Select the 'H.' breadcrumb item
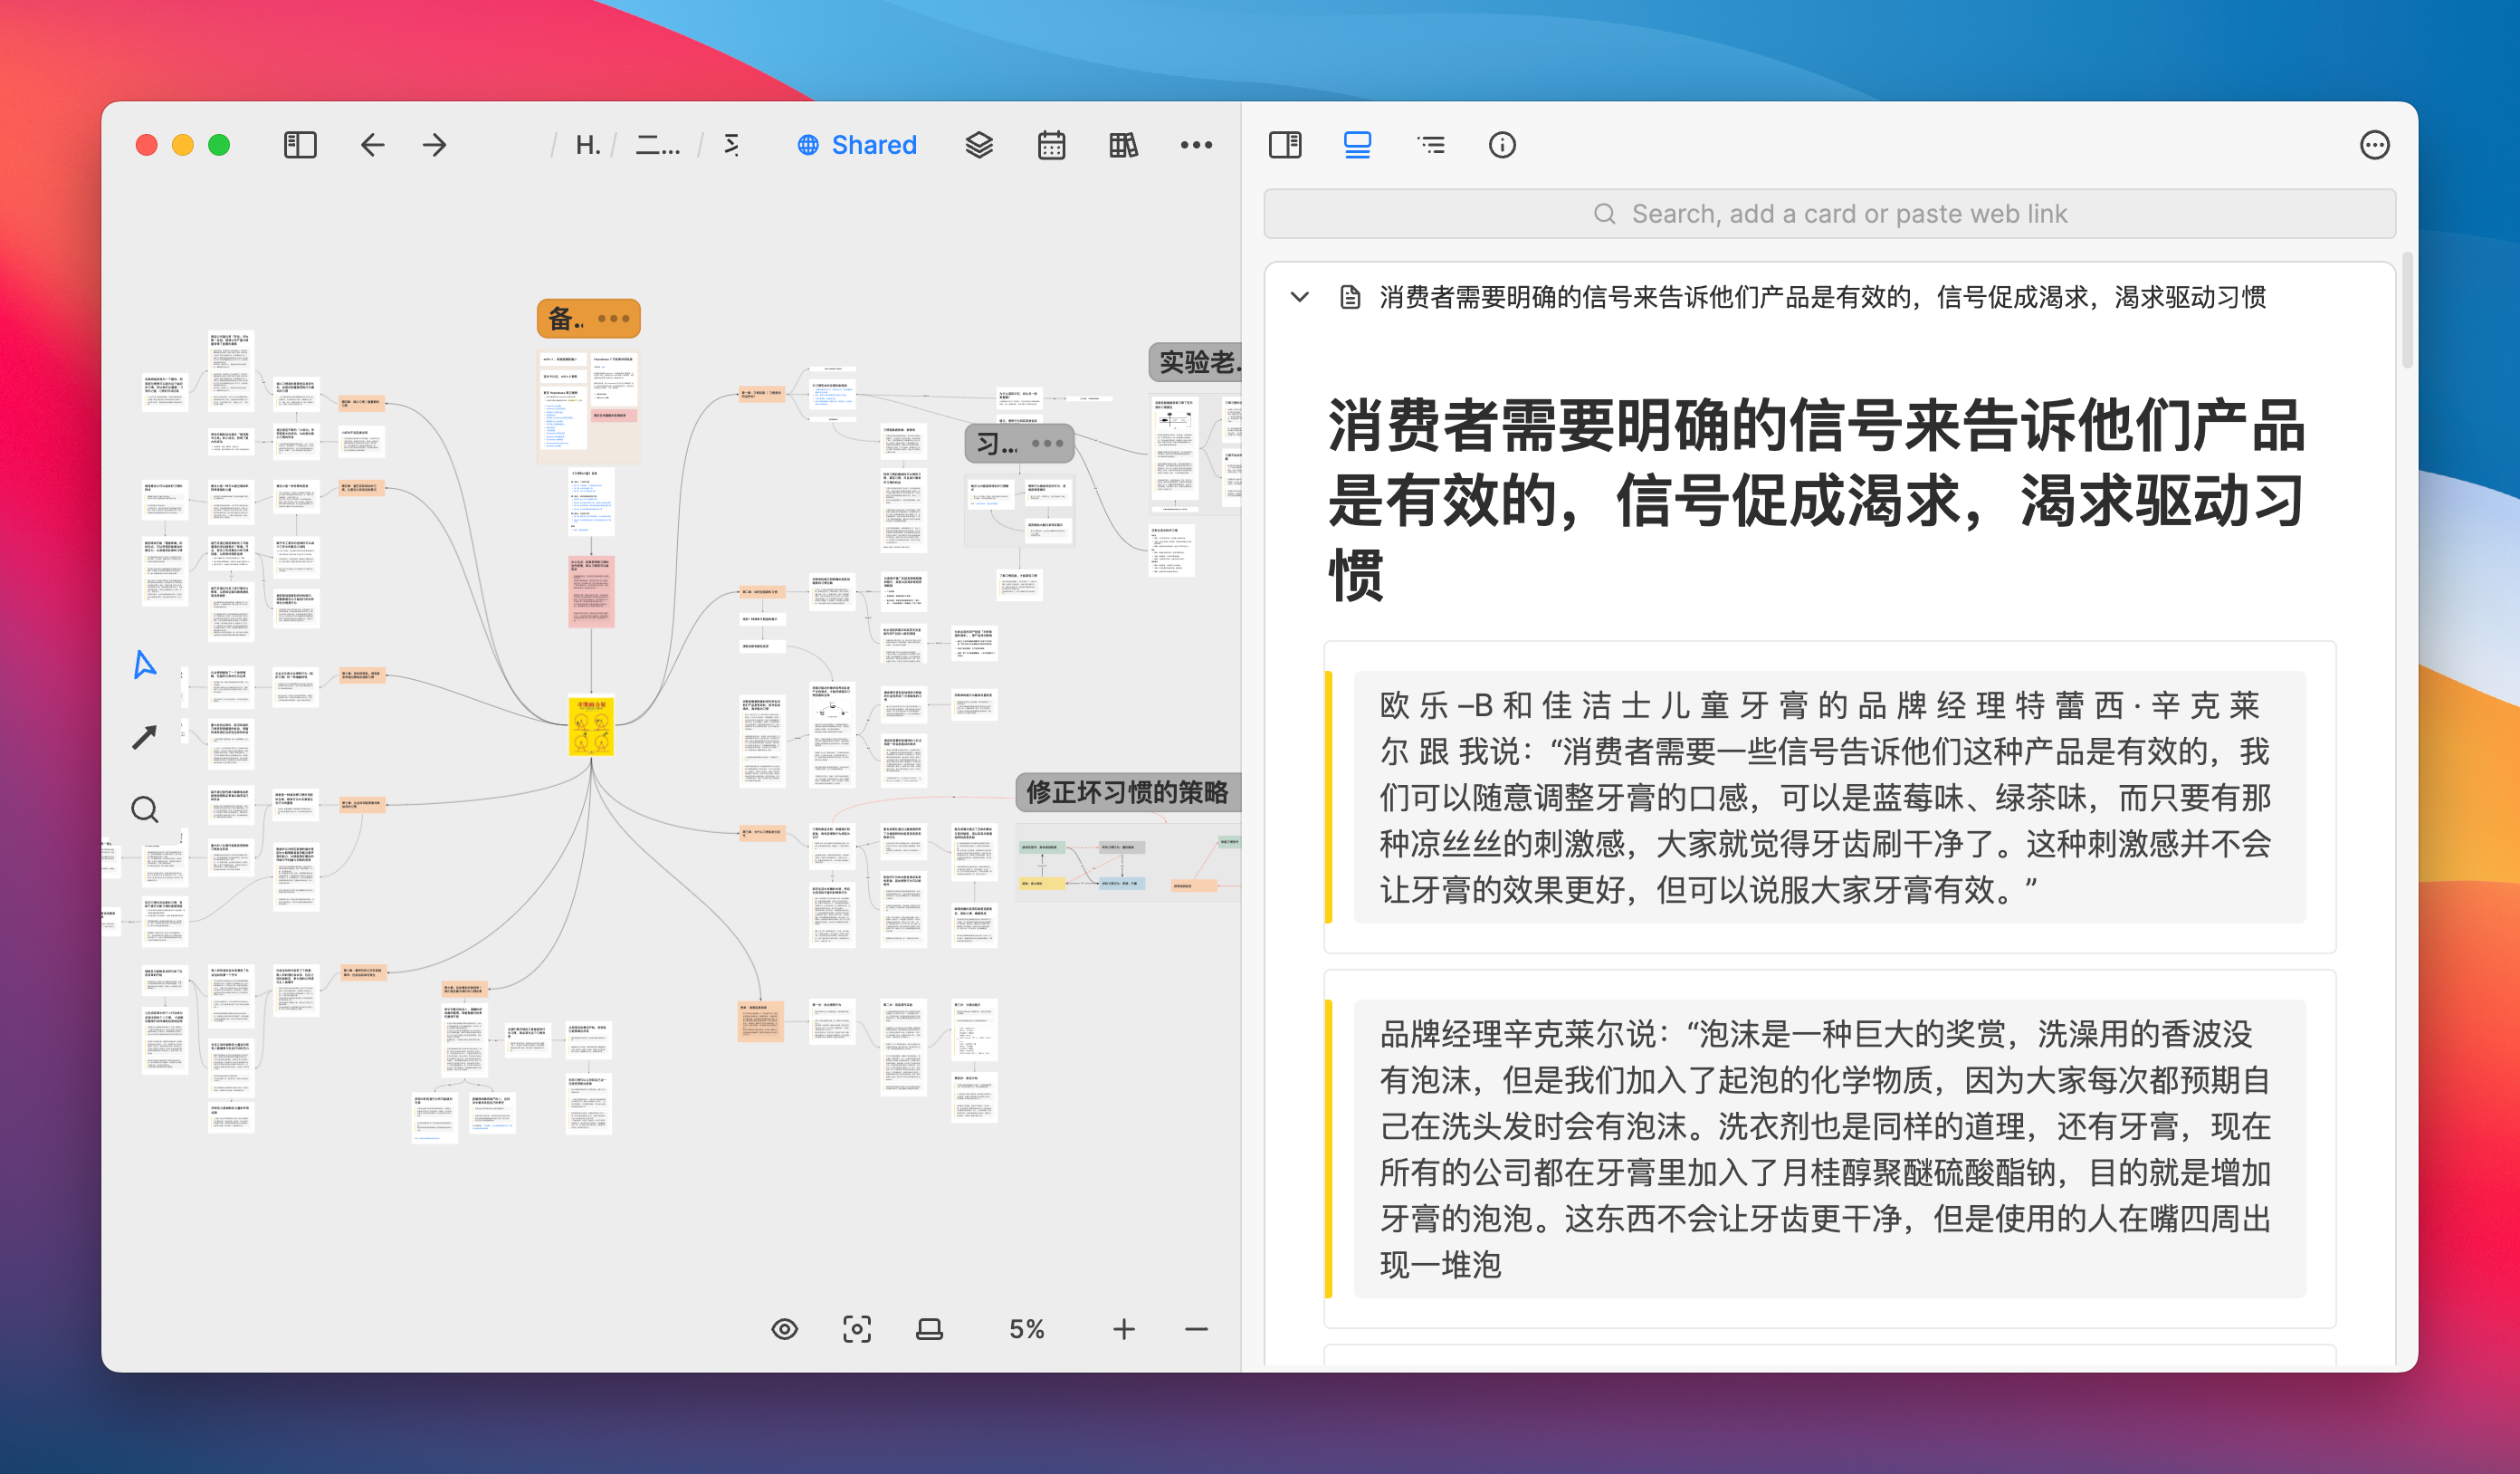Image resolution: width=2520 pixels, height=1474 pixels. tap(588, 145)
